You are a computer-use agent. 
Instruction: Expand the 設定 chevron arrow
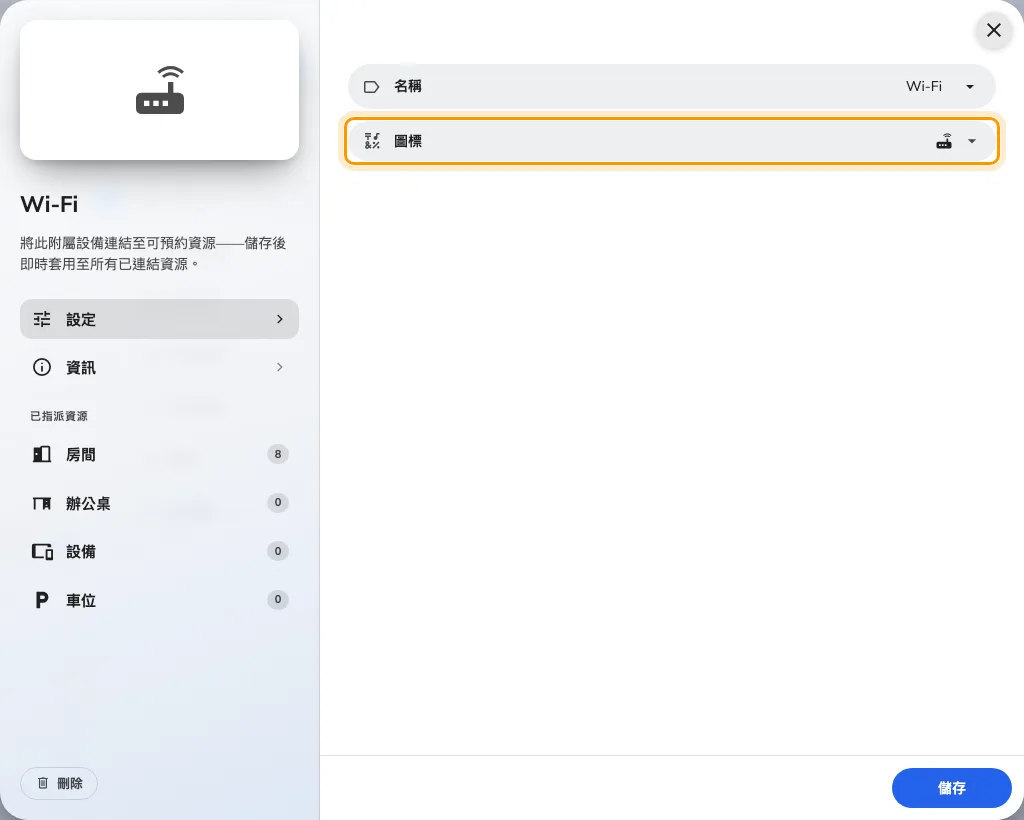pos(280,319)
